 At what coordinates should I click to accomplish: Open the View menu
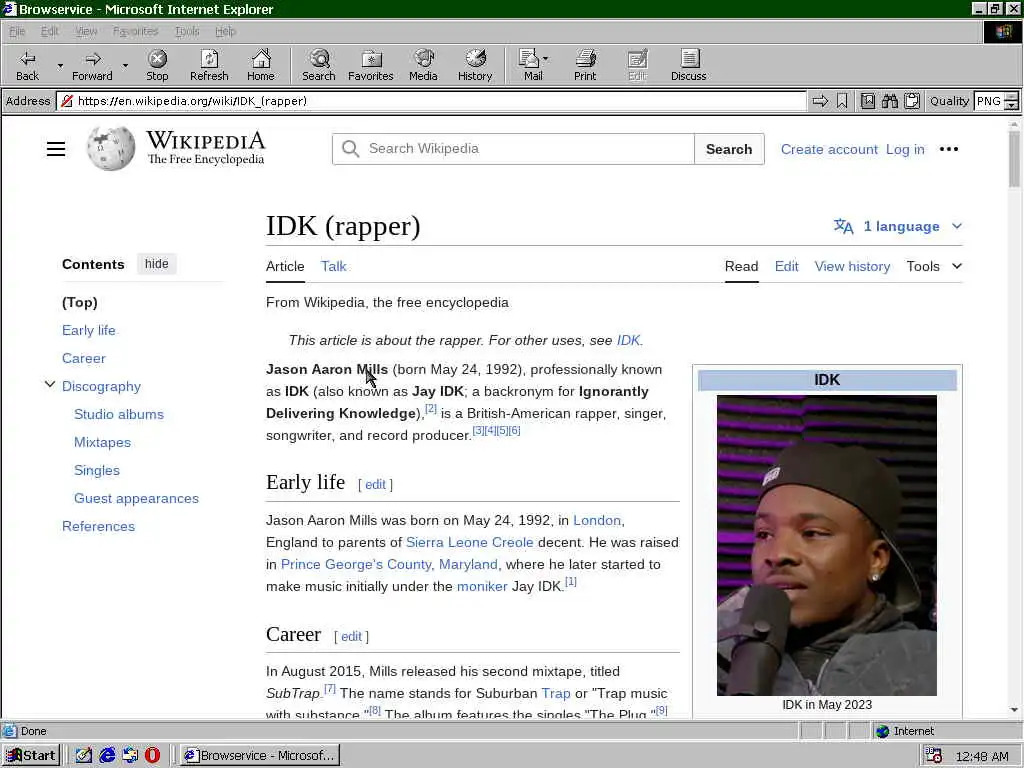[86, 31]
